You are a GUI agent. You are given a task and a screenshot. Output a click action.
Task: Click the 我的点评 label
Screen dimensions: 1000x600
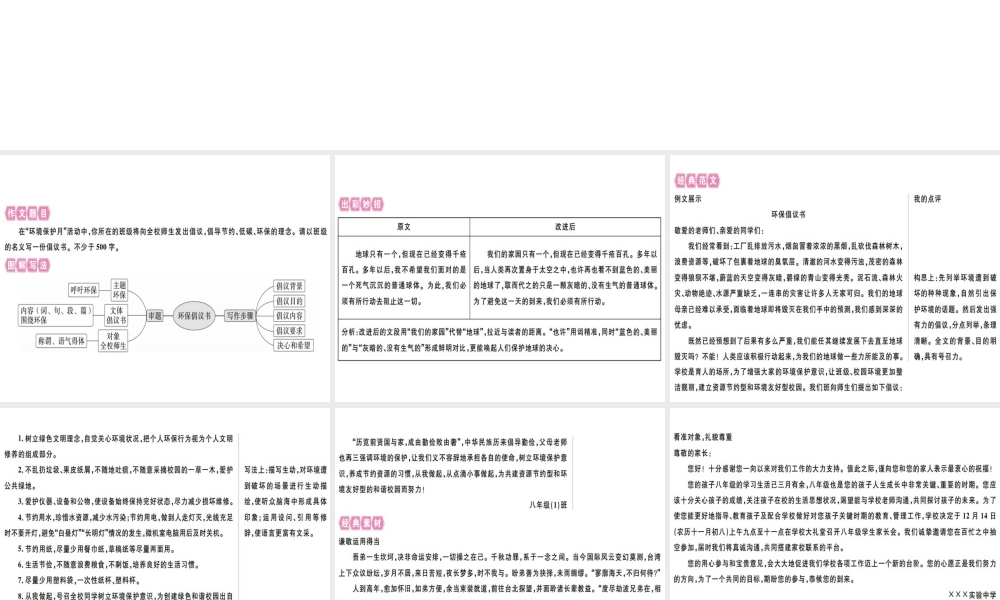[x=927, y=199]
